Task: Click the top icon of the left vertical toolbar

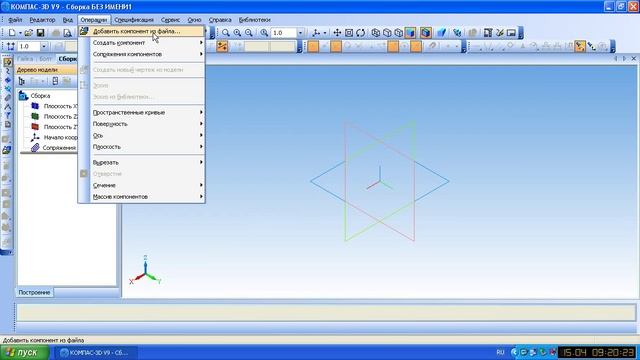Action: [7, 62]
